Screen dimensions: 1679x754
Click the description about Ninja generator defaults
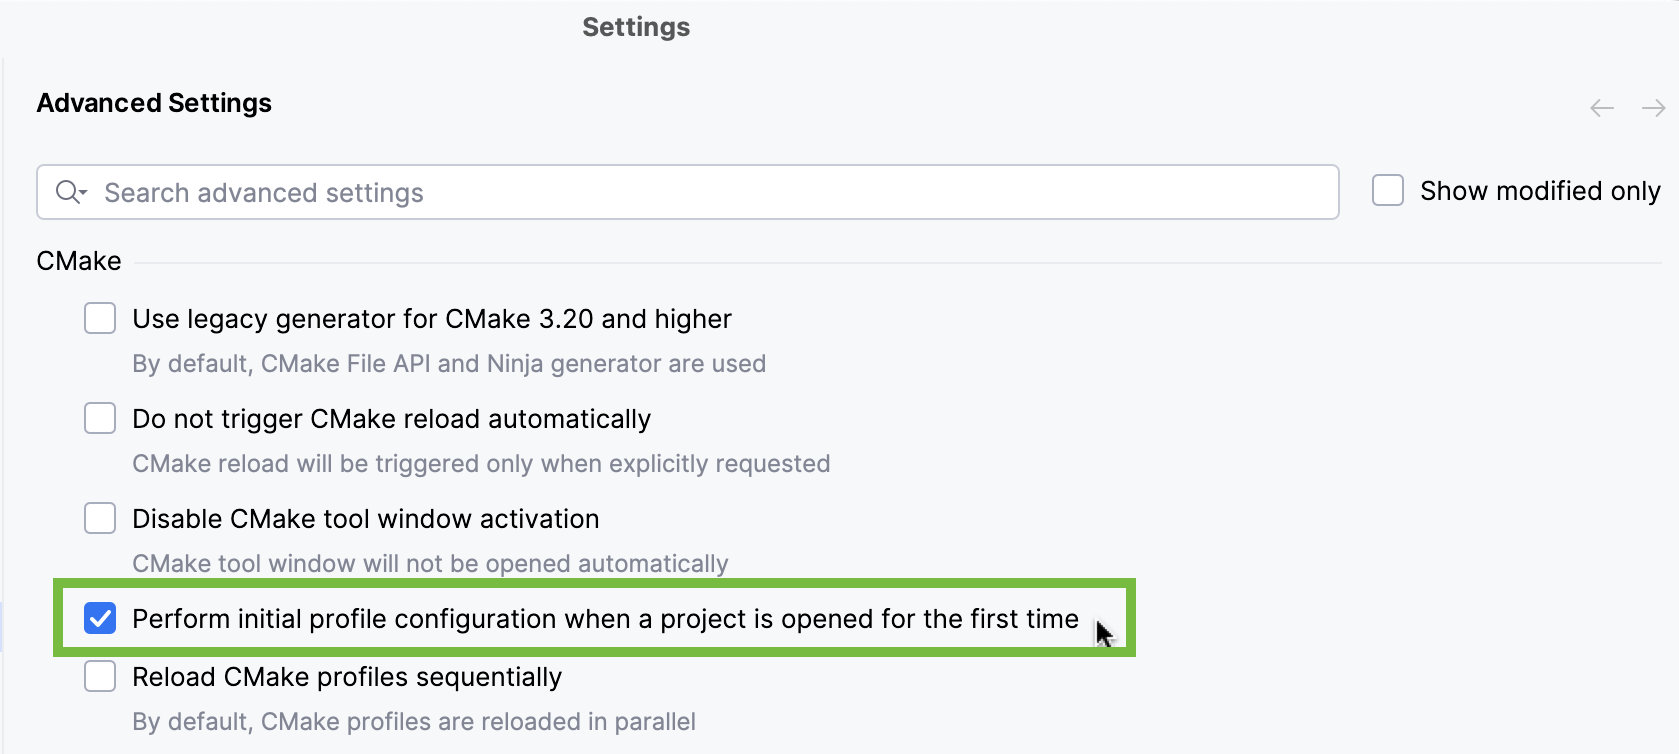[448, 363]
